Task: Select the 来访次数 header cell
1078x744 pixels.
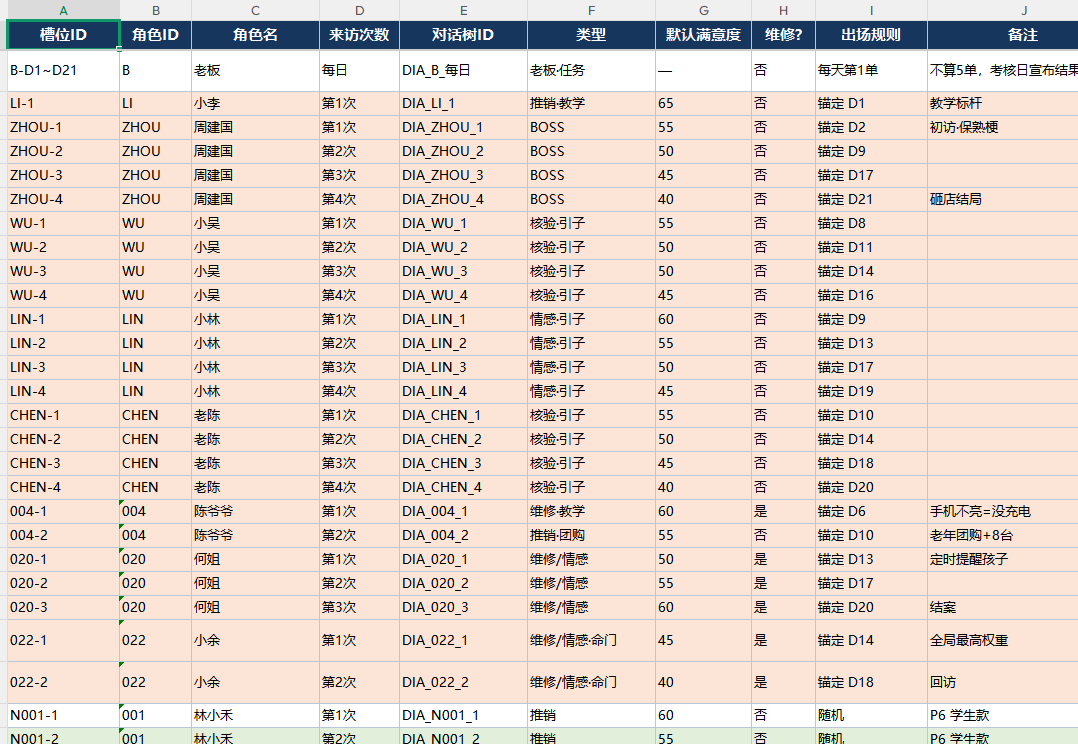Action: (359, 35)
